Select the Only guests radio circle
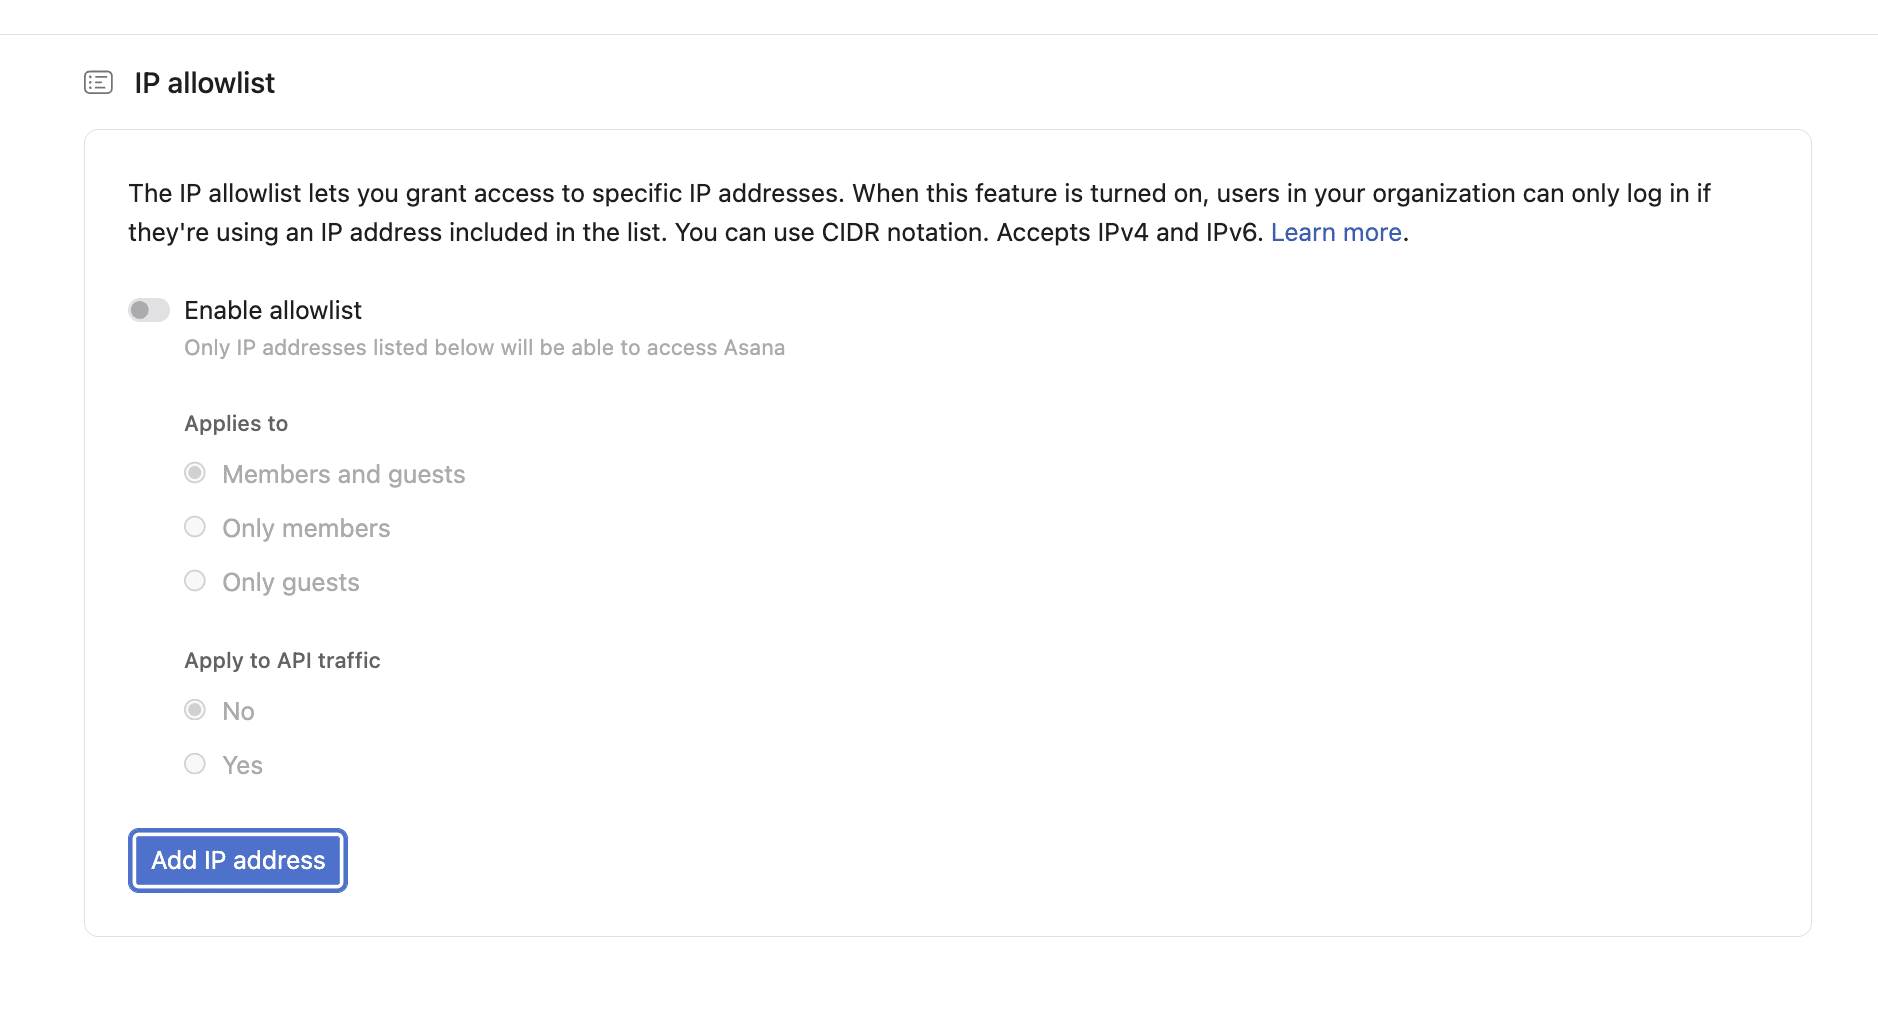This screenshot has height=1022, width=1878. [195, 581]
